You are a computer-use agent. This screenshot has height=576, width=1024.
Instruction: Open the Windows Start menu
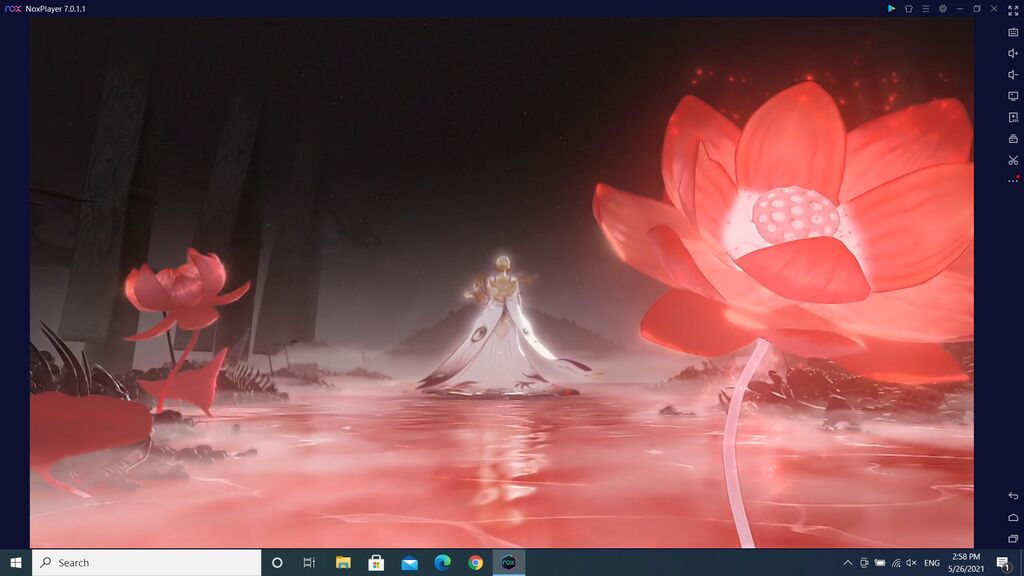click(16, 562)
